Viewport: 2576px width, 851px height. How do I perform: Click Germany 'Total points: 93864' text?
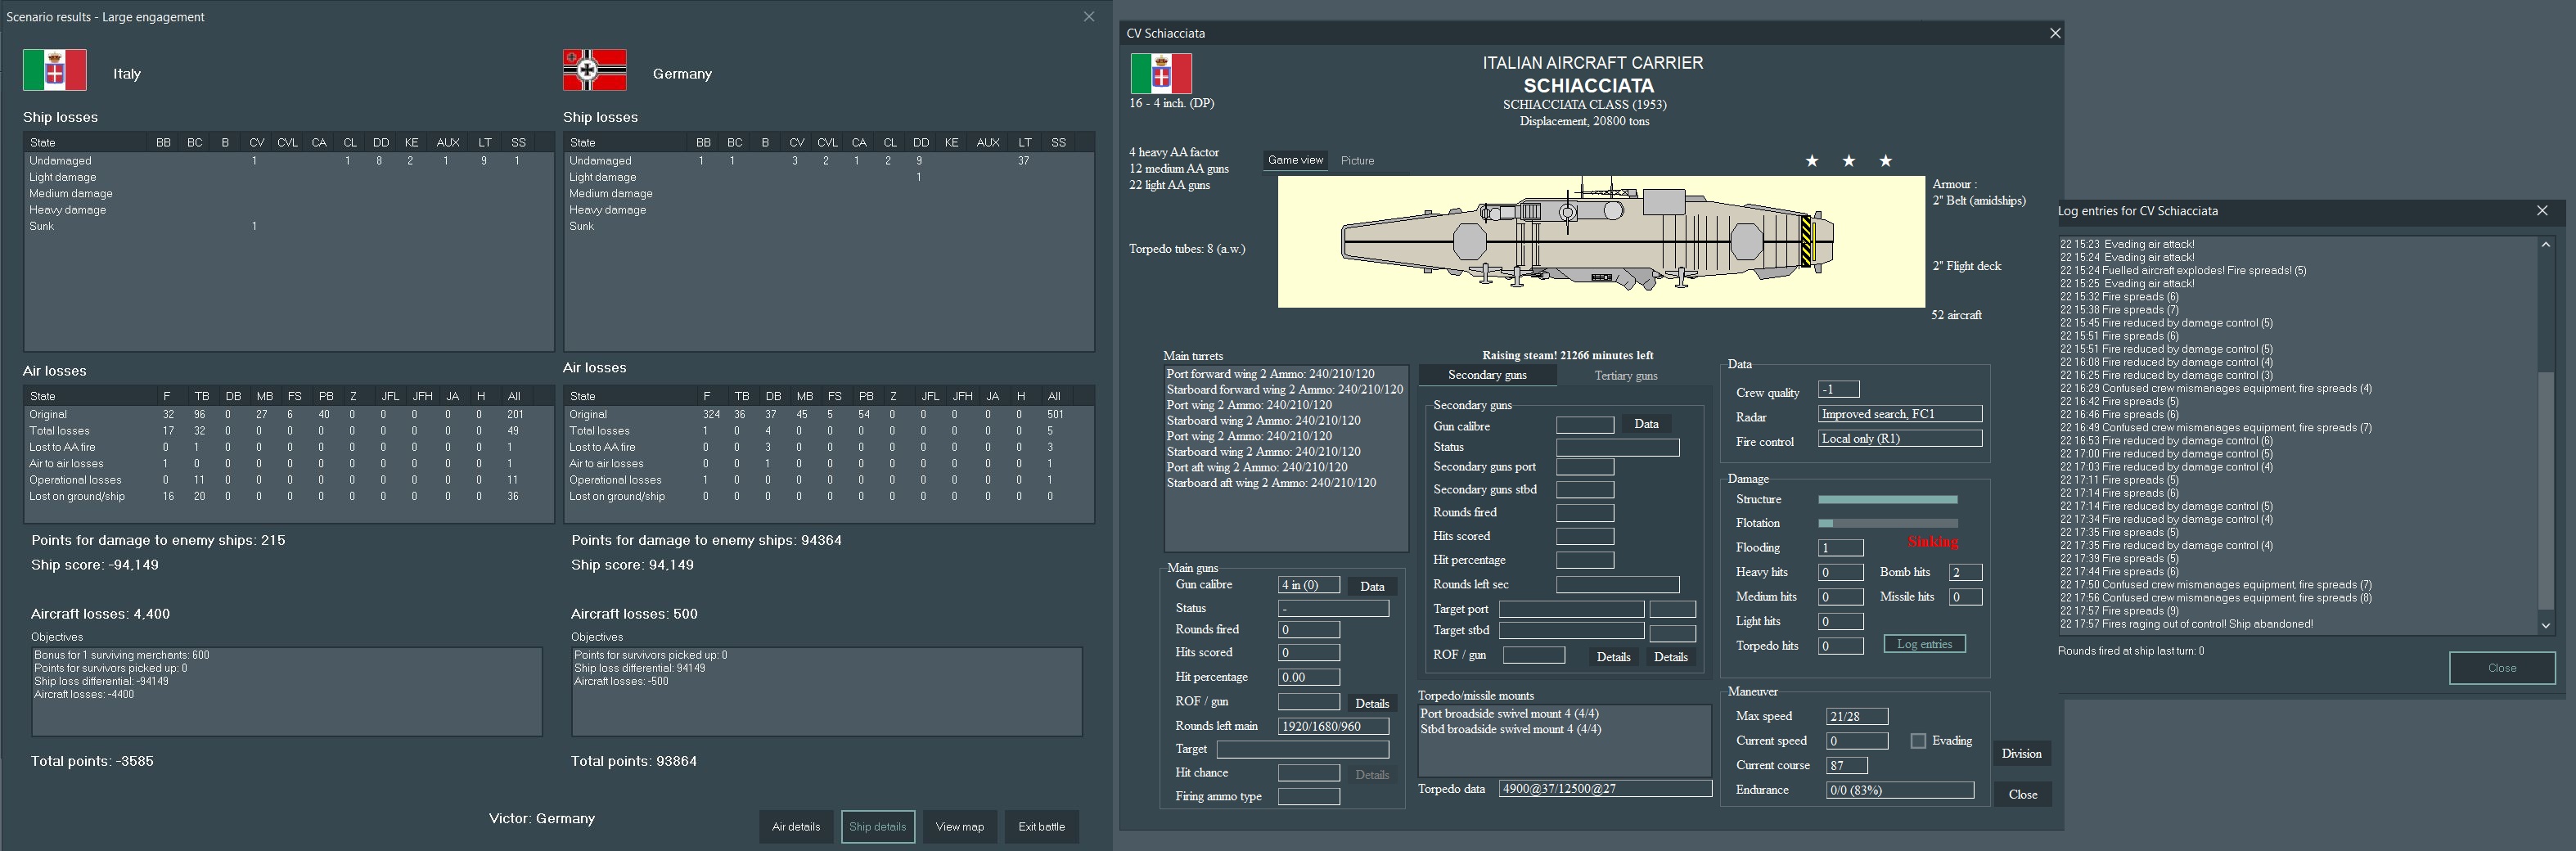point(634,761)
